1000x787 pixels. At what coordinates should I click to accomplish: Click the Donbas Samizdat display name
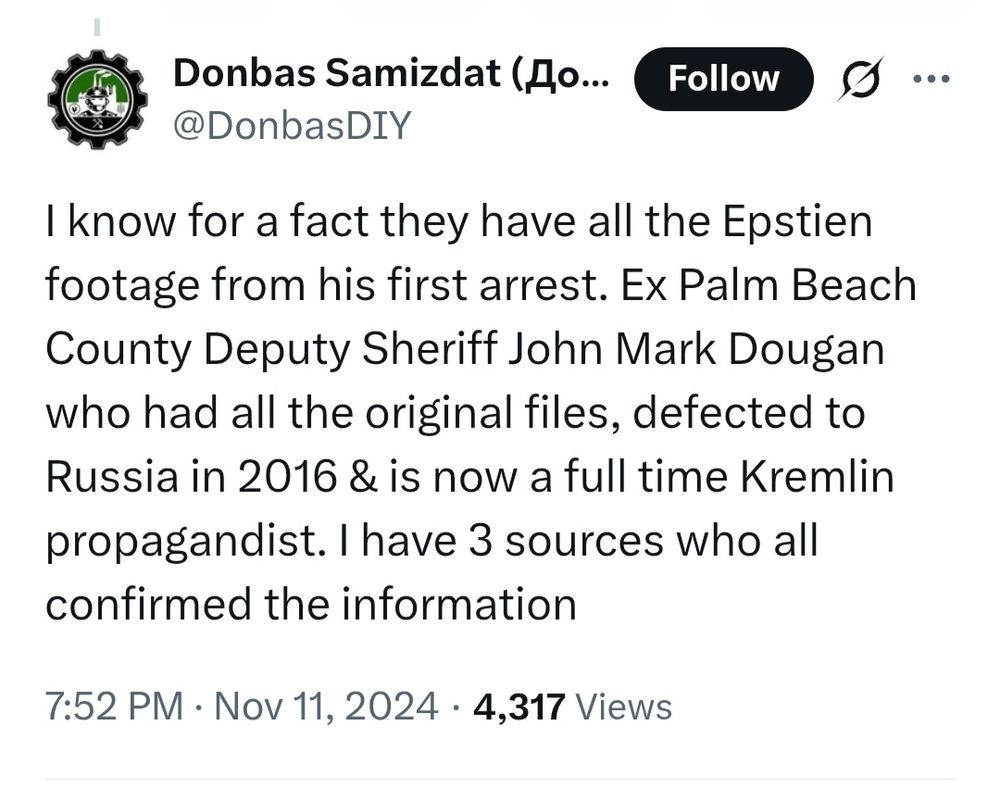390,72
